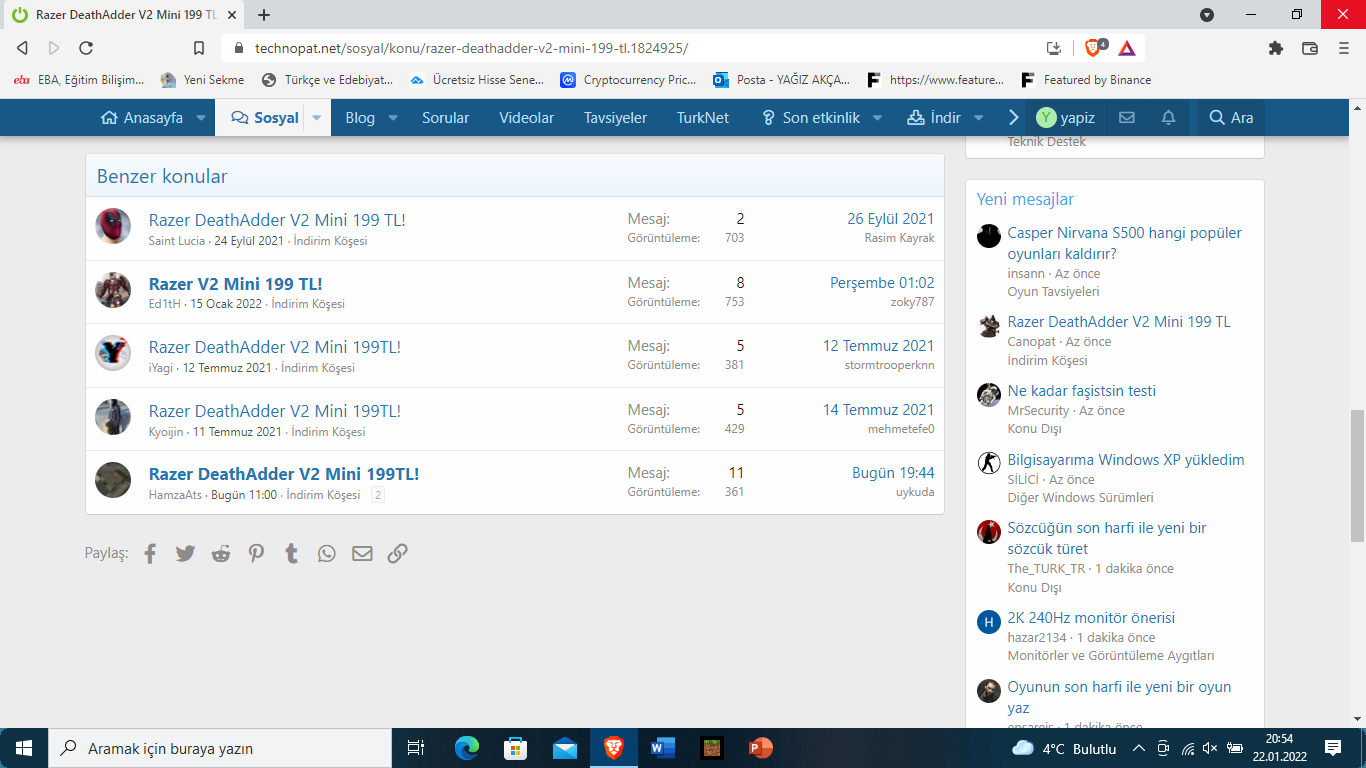The height and width of the screenshot is (768, 1366).
Task: Show hidden system tray icons
Action: coord(1138,748)
